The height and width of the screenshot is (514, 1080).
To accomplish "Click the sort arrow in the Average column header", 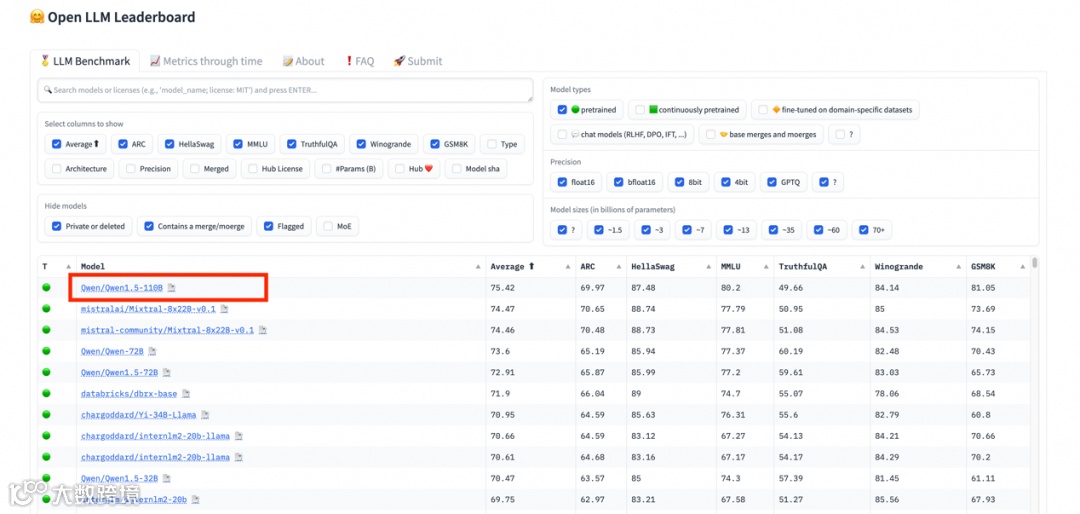I will coord(568,267).
